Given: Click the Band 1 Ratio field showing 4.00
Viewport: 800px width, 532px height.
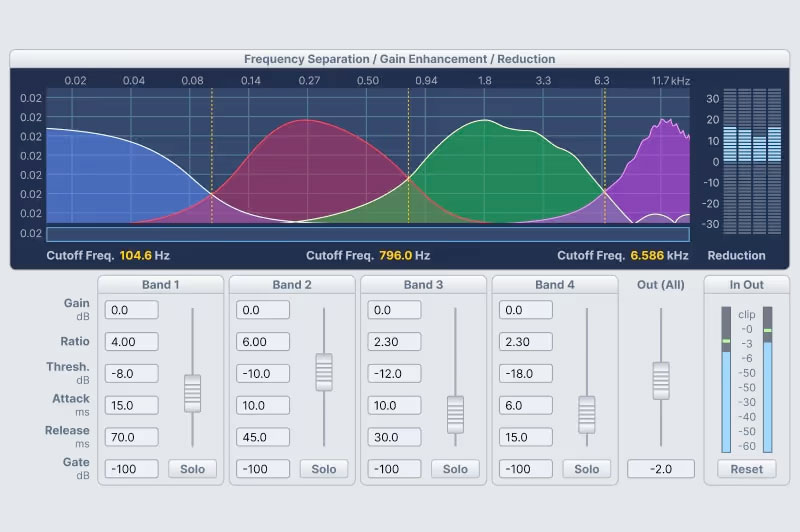Looking at the screenshot, I should click(132, 342).
